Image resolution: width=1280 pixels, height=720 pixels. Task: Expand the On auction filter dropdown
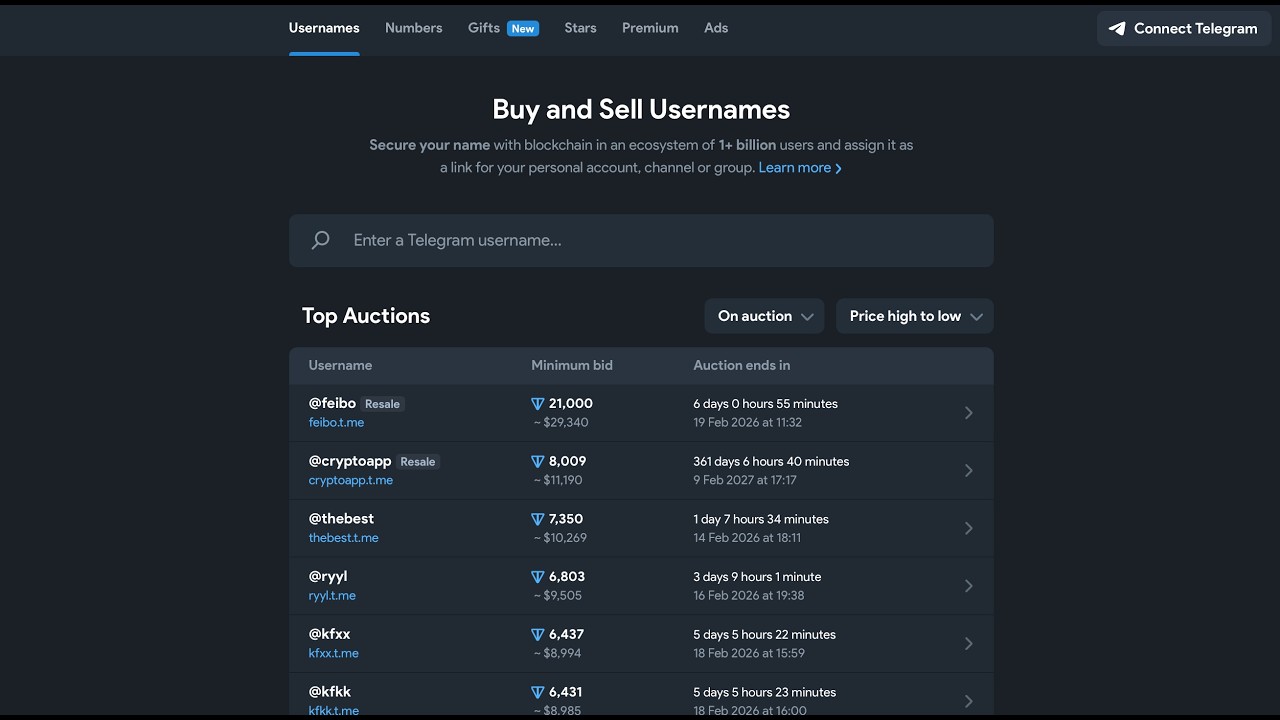(x=764, y=316)
